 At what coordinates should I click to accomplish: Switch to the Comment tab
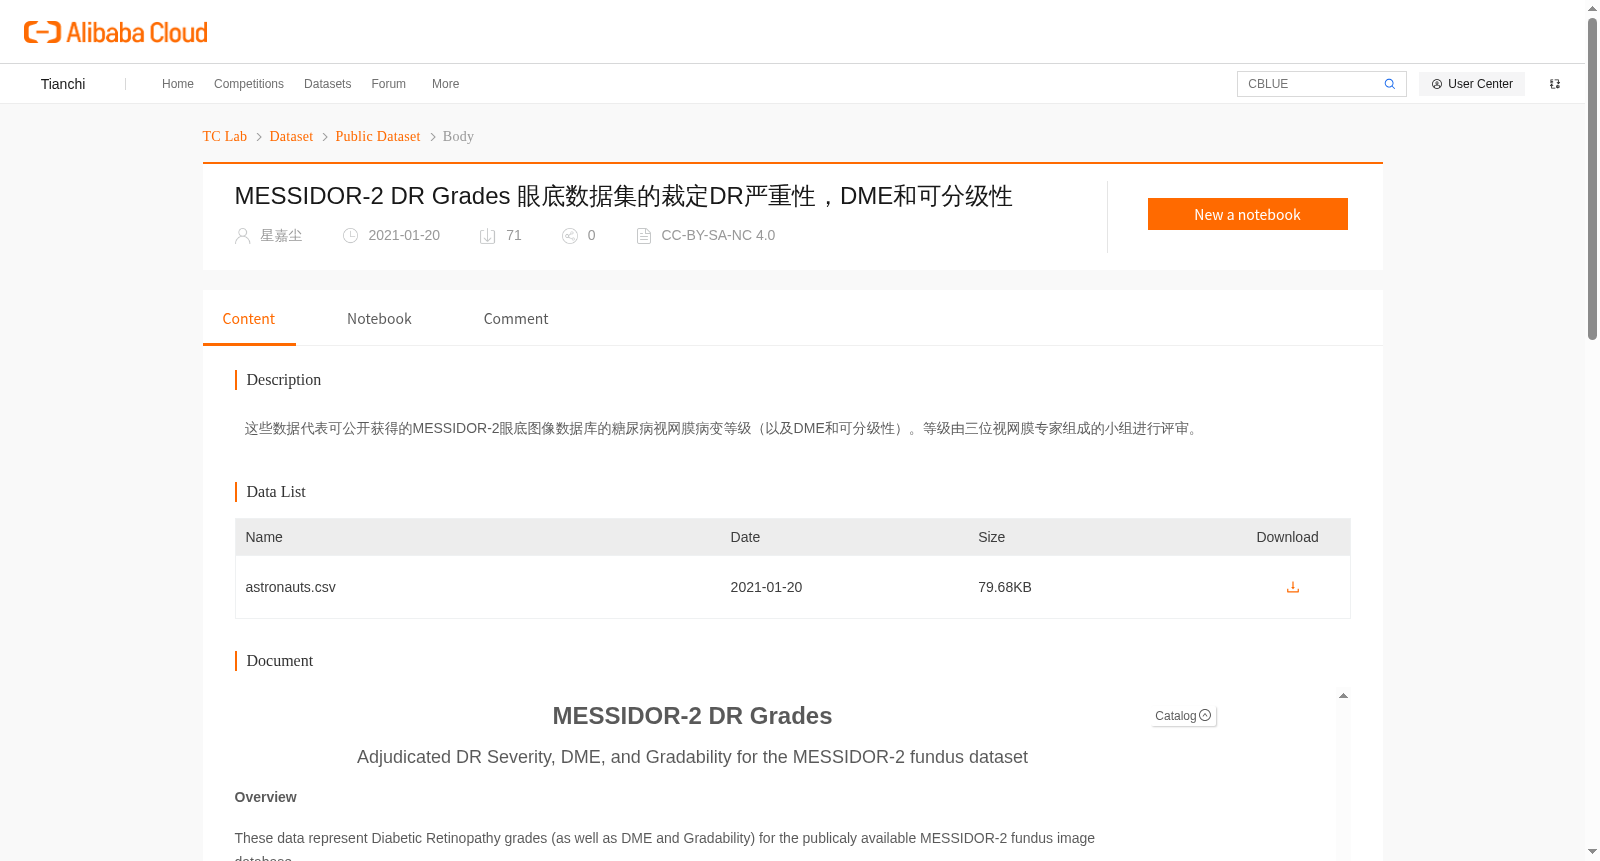pos(516,319)
